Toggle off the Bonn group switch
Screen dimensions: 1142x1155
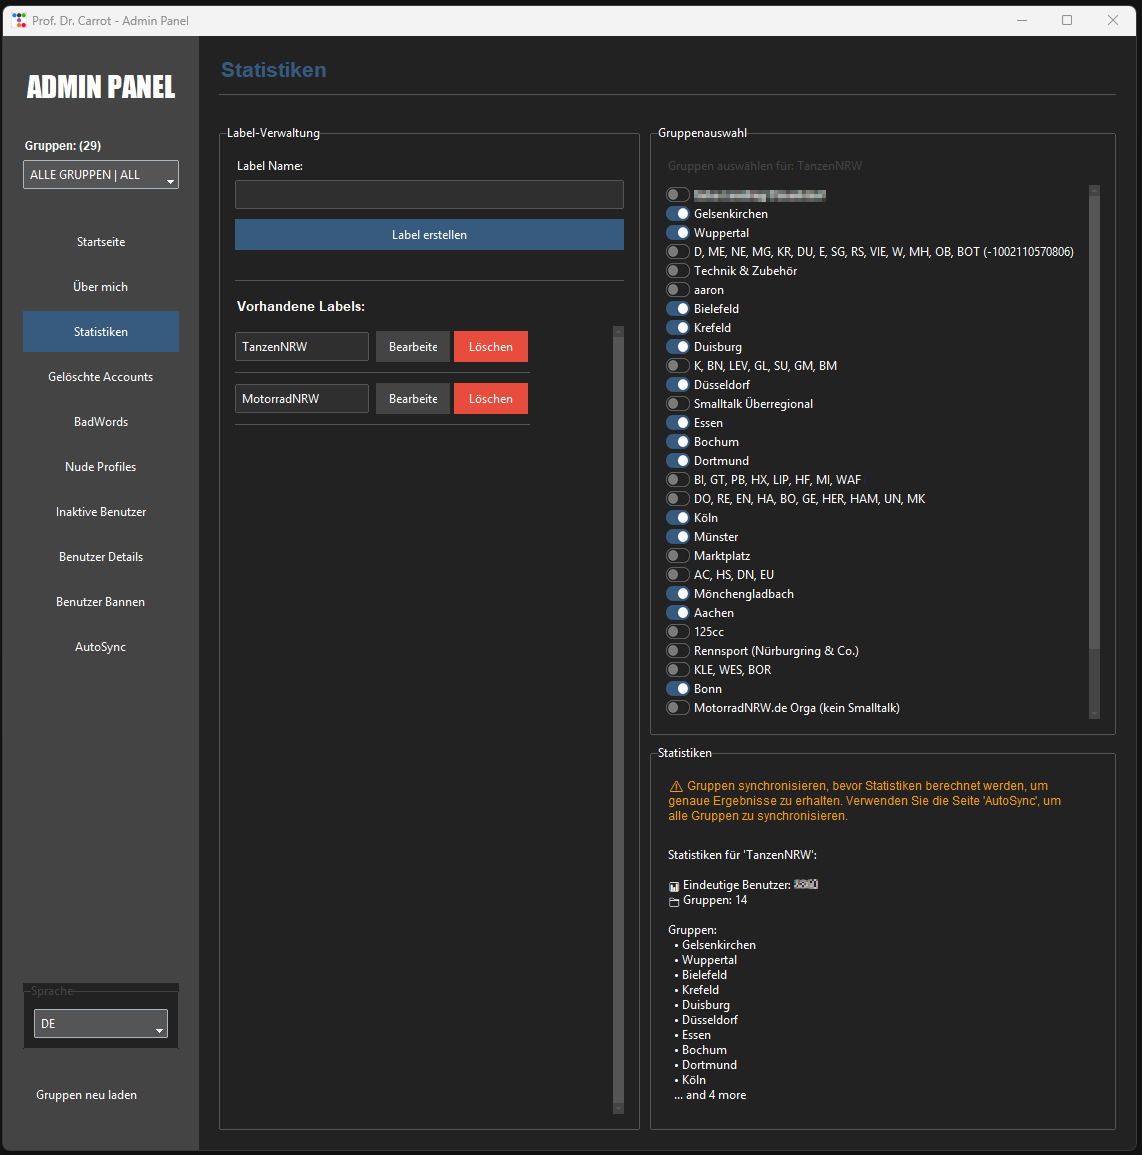tap(678, 689)
